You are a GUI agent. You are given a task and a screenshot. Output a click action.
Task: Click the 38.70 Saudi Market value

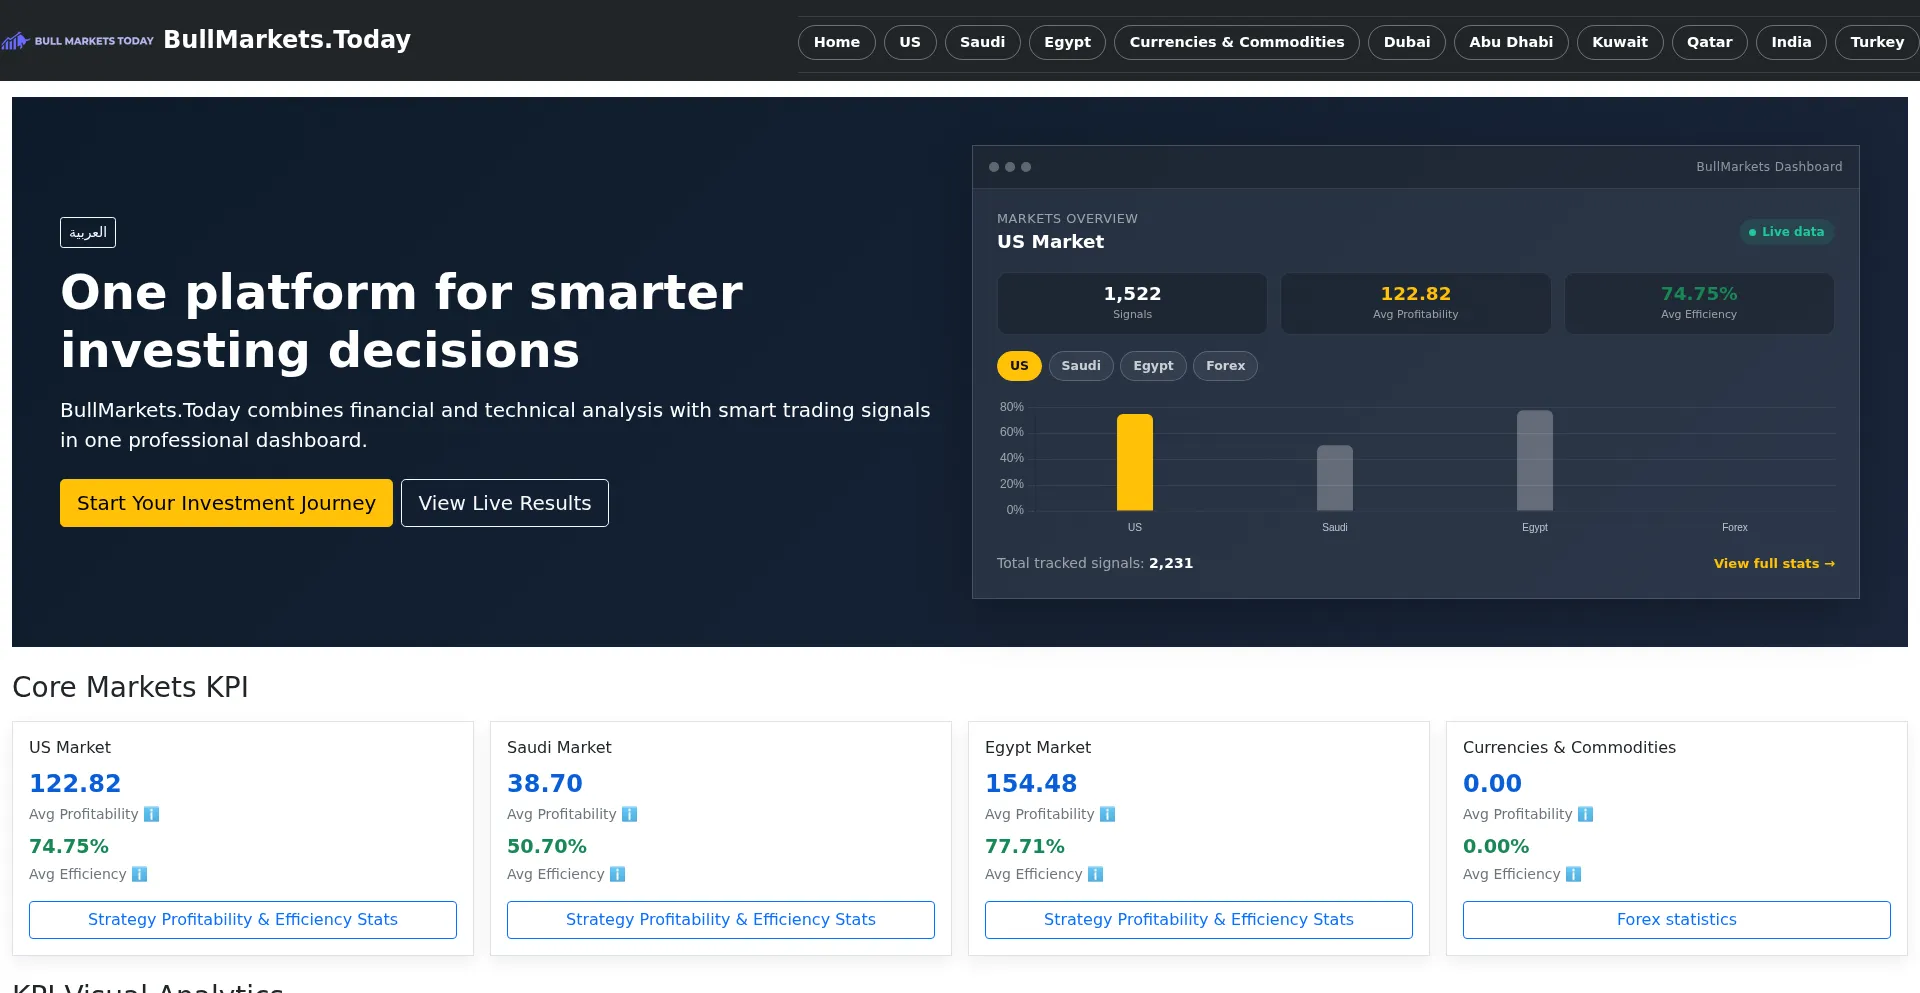click(545, 784)
